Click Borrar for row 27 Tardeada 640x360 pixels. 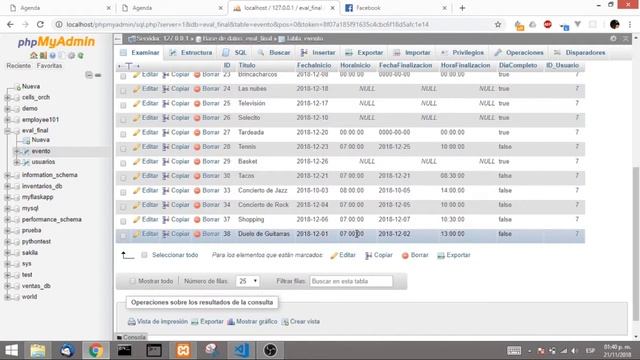[207, 132]
